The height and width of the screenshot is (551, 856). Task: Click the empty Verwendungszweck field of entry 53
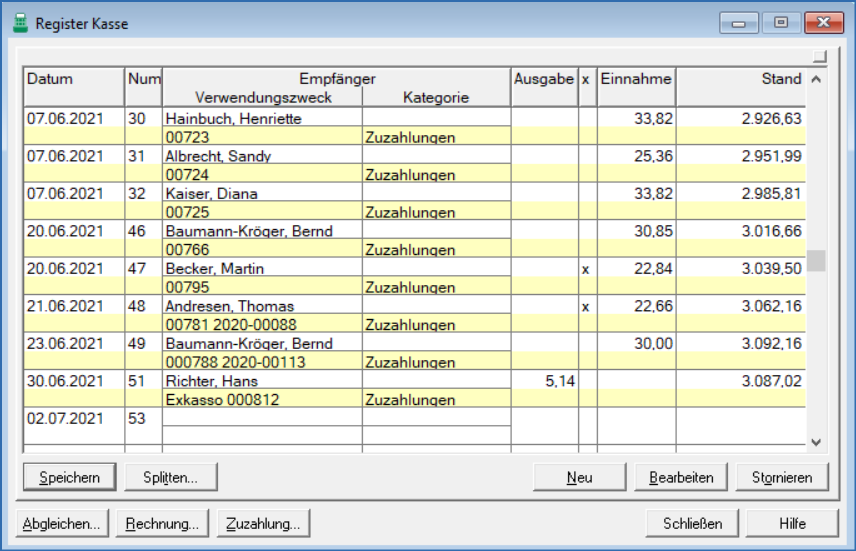[x=262, y=435]
